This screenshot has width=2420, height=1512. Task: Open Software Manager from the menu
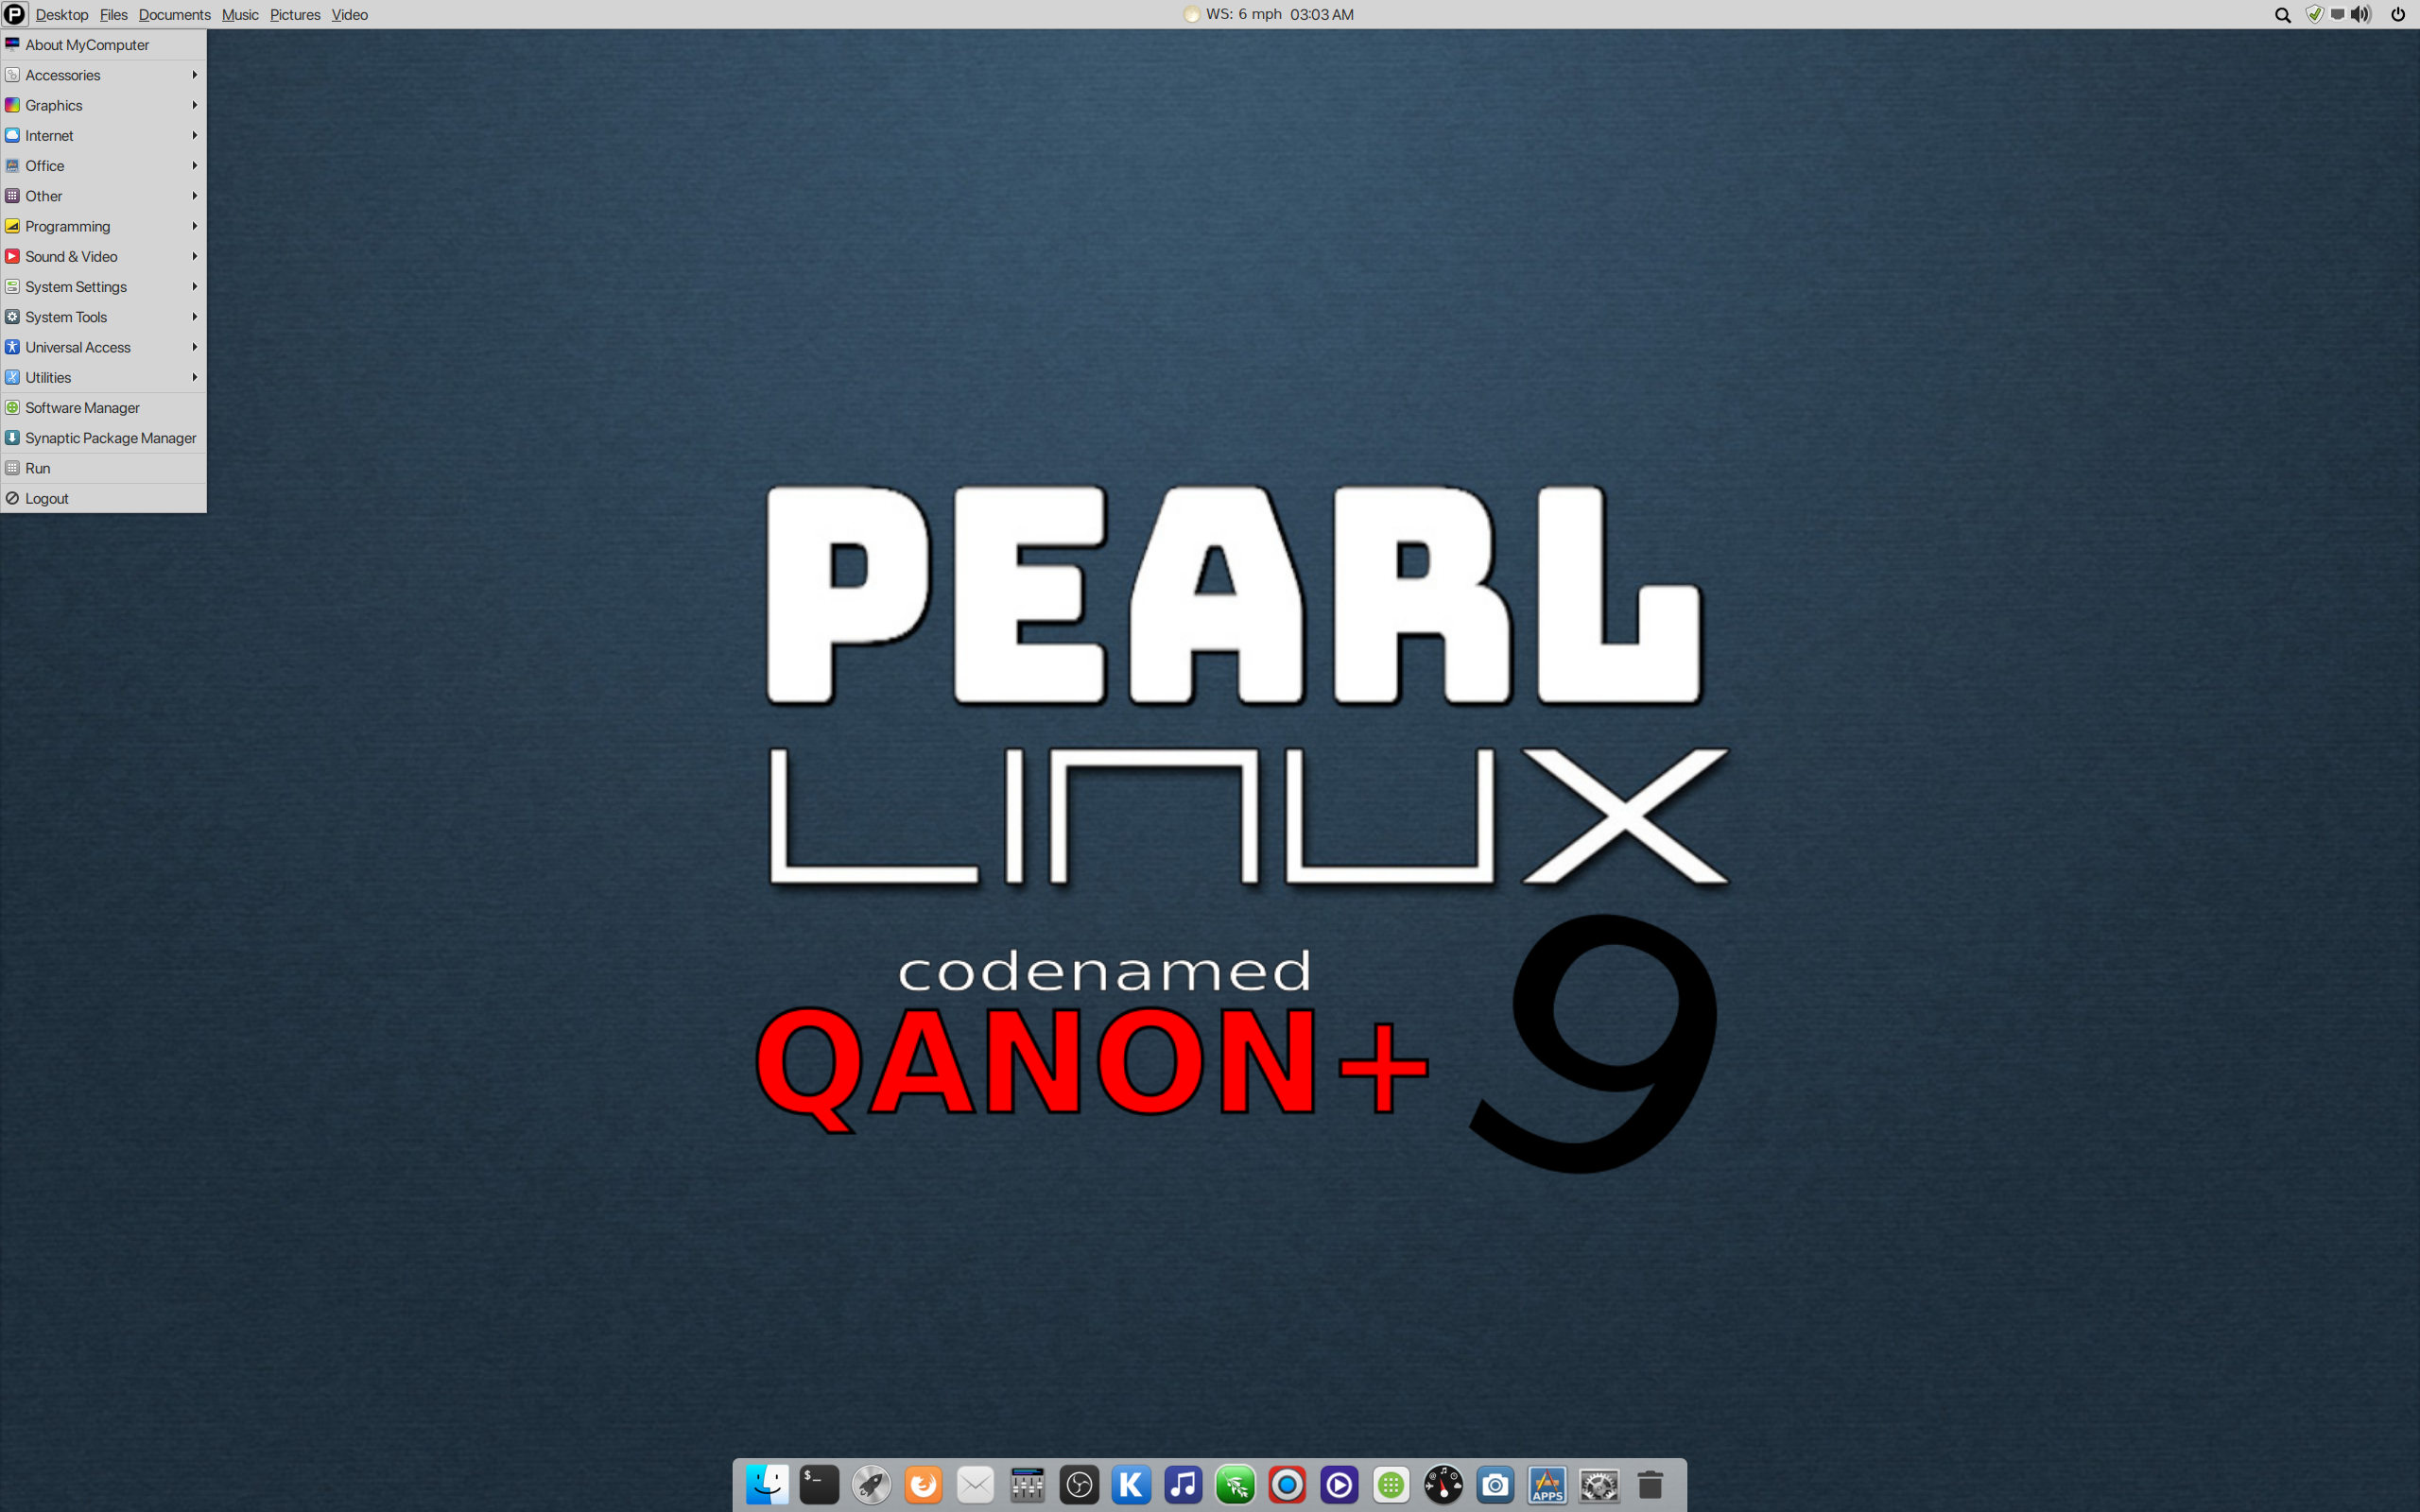103,408
